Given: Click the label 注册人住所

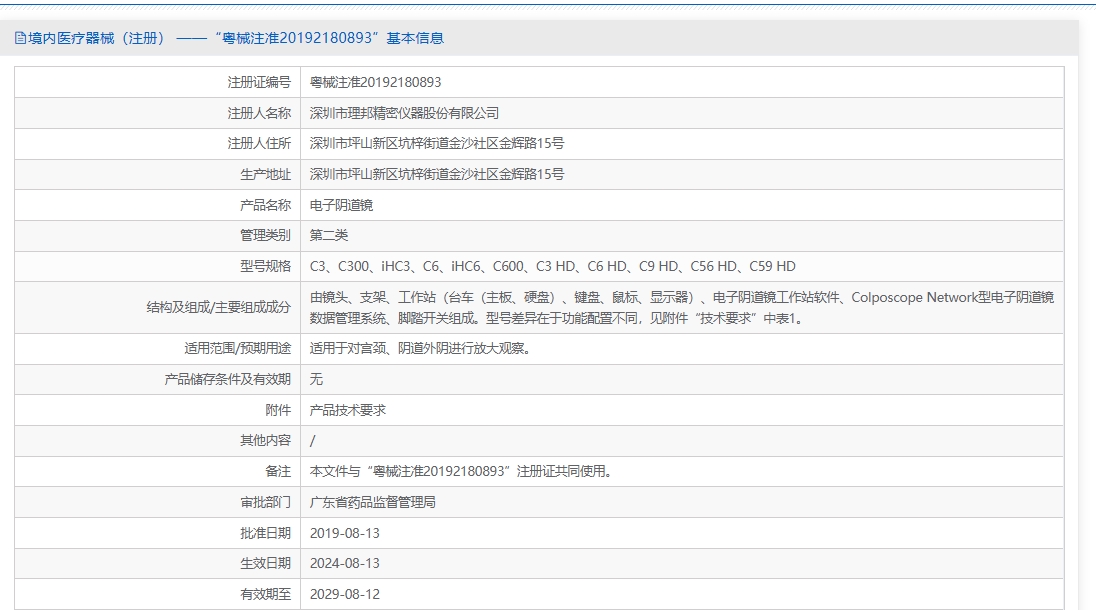Looking at the screenshot, I should point(259,143).
